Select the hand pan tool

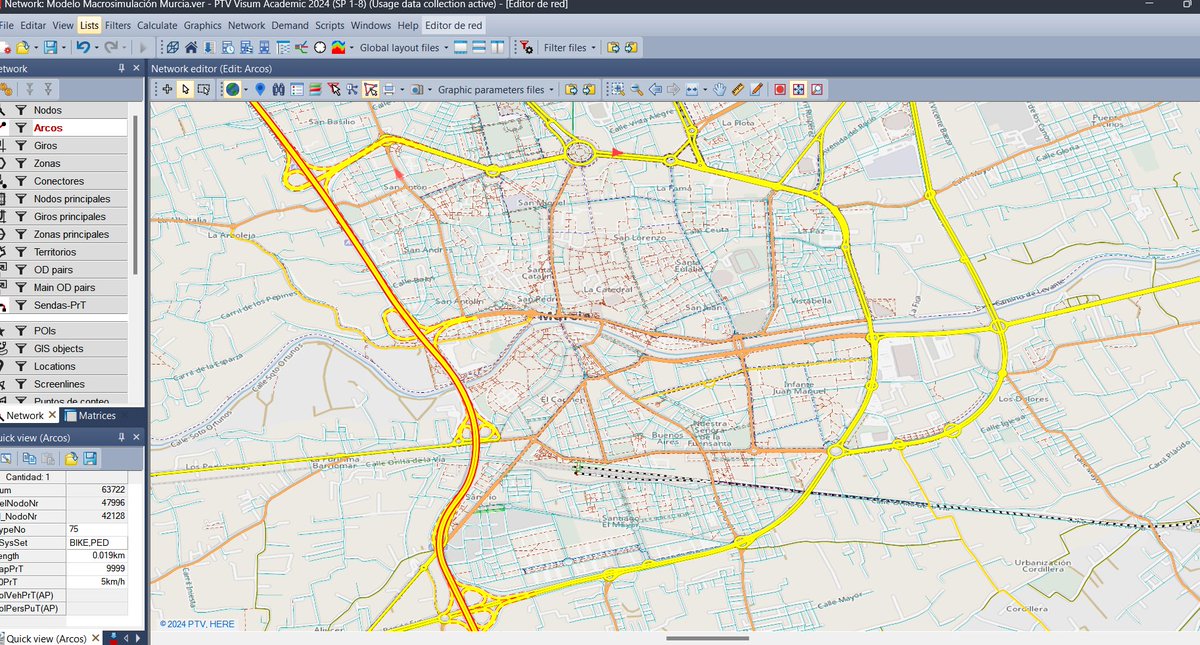719,89
